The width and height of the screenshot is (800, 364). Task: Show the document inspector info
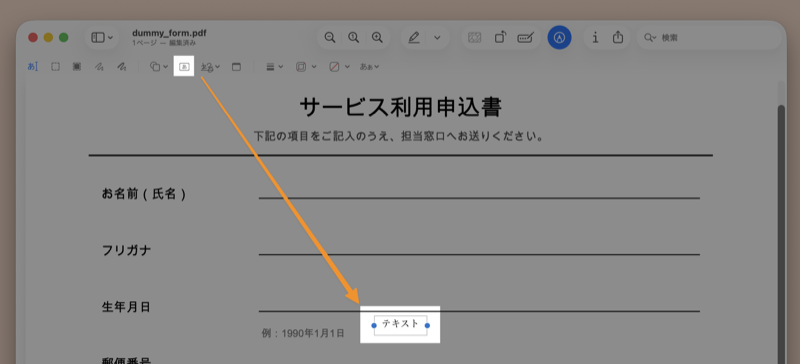click(595, 37)
